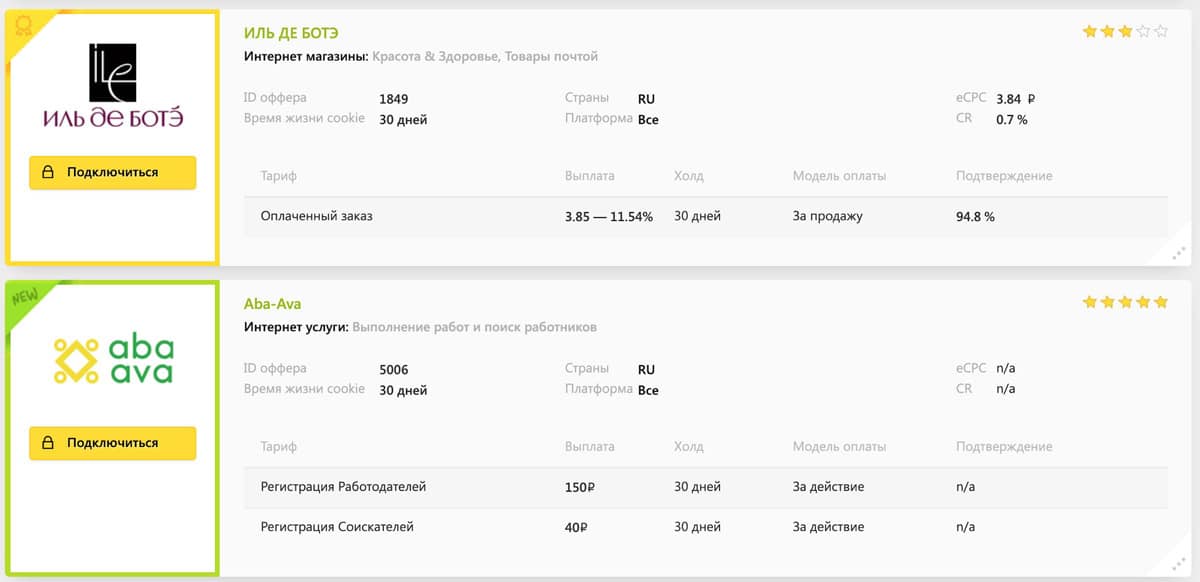The width and height of the screenshot is (1200, 582).
Task: Click the green NEW badge on Aba-Ava card
Action: pos(24,297)
